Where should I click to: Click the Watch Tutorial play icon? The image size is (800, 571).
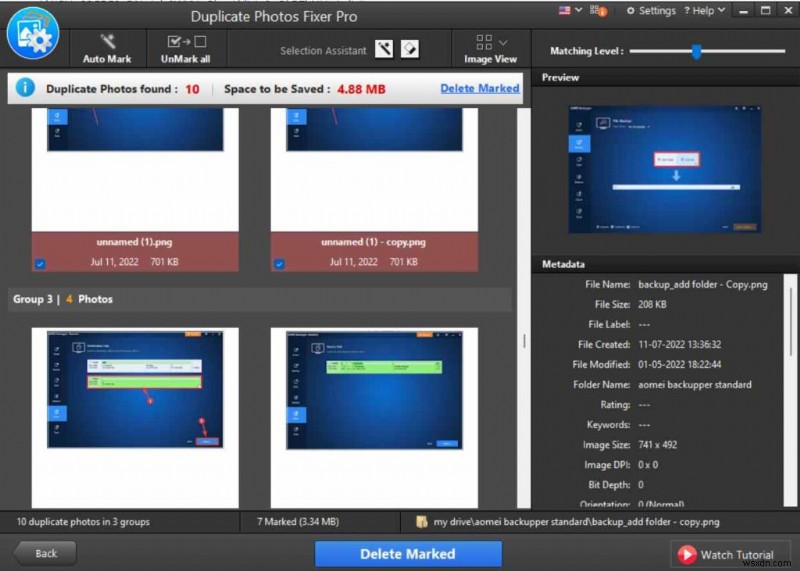click(x=687, y=554)
